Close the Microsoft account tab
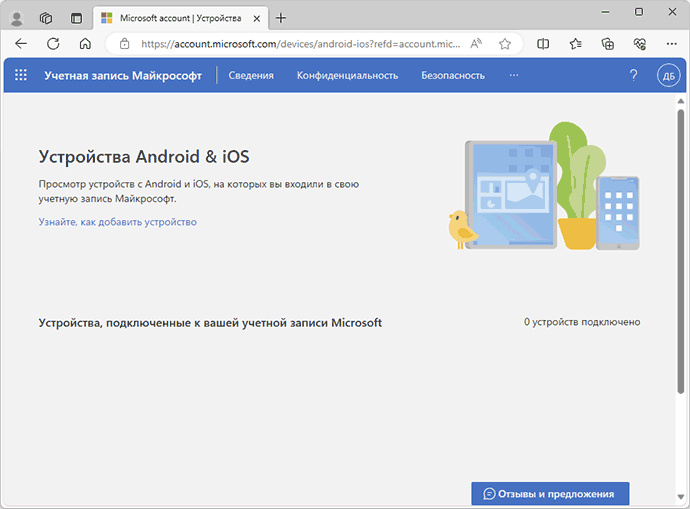Viewport: 690px width, 509px height. [x=257, y=18]
